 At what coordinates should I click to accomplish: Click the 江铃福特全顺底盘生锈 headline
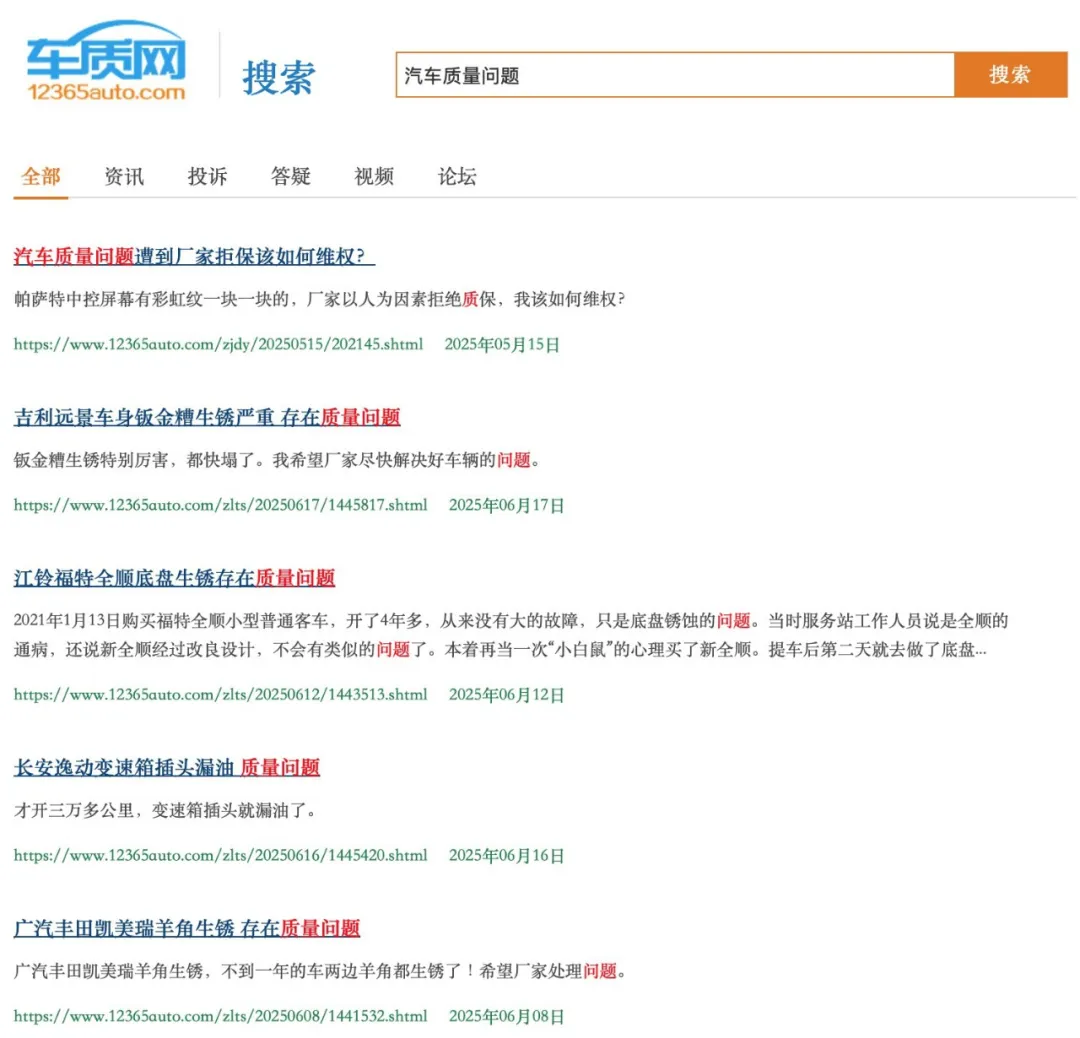coord(173,579)
